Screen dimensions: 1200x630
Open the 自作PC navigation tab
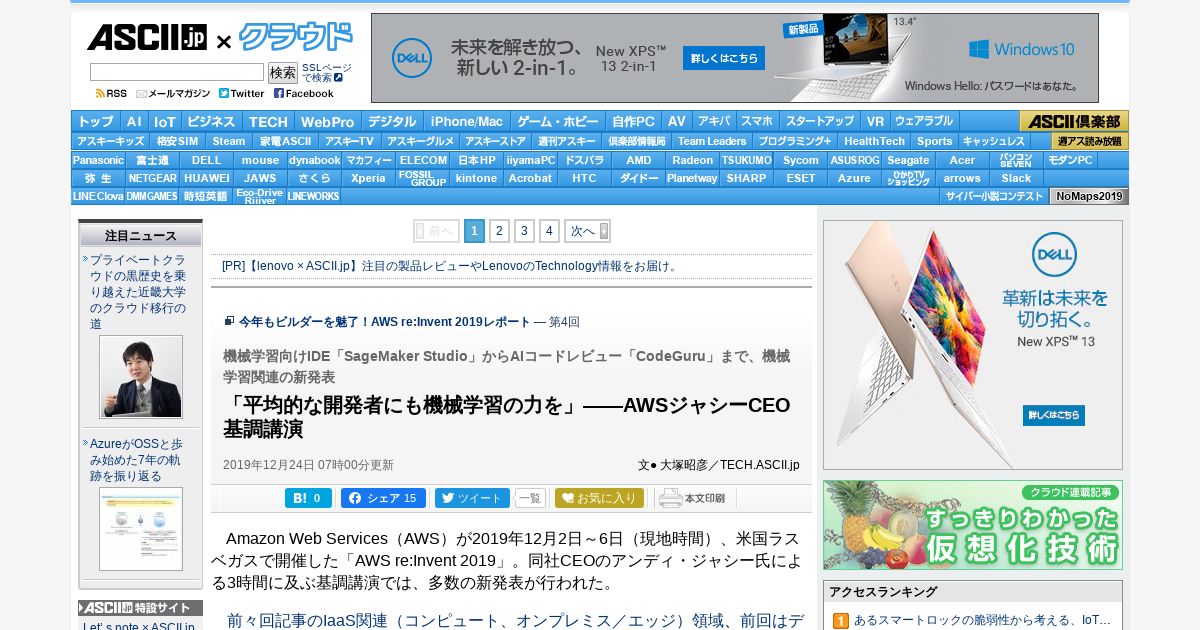pyautogui.click(x=633, y=121)
